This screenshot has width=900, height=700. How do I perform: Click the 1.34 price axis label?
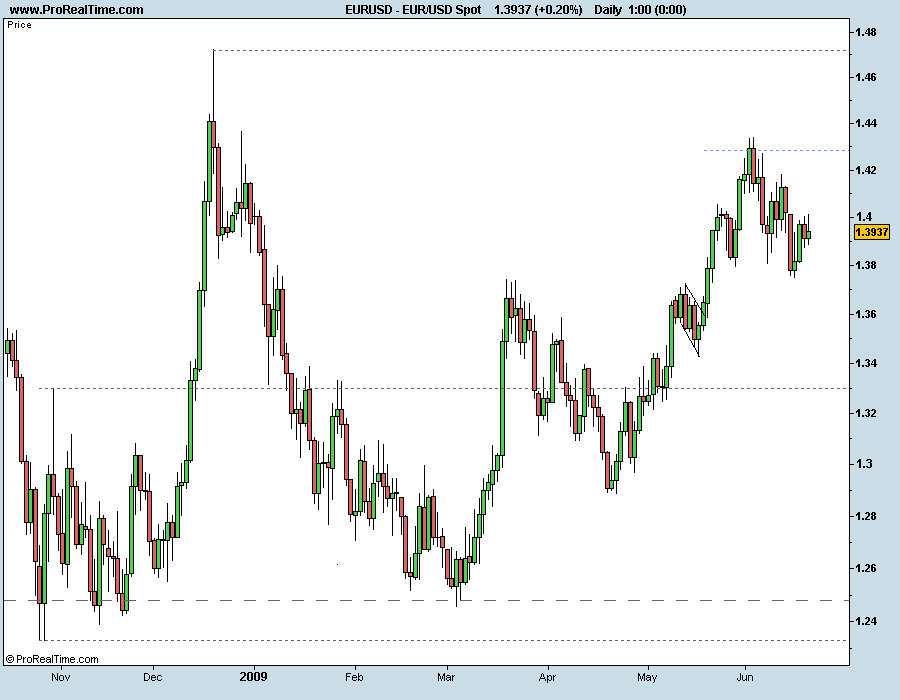pos(866,363)
